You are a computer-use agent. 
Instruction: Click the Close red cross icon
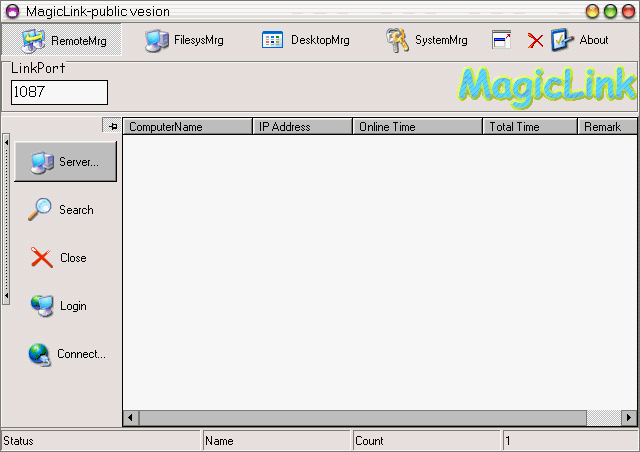[x=42, y=258]
